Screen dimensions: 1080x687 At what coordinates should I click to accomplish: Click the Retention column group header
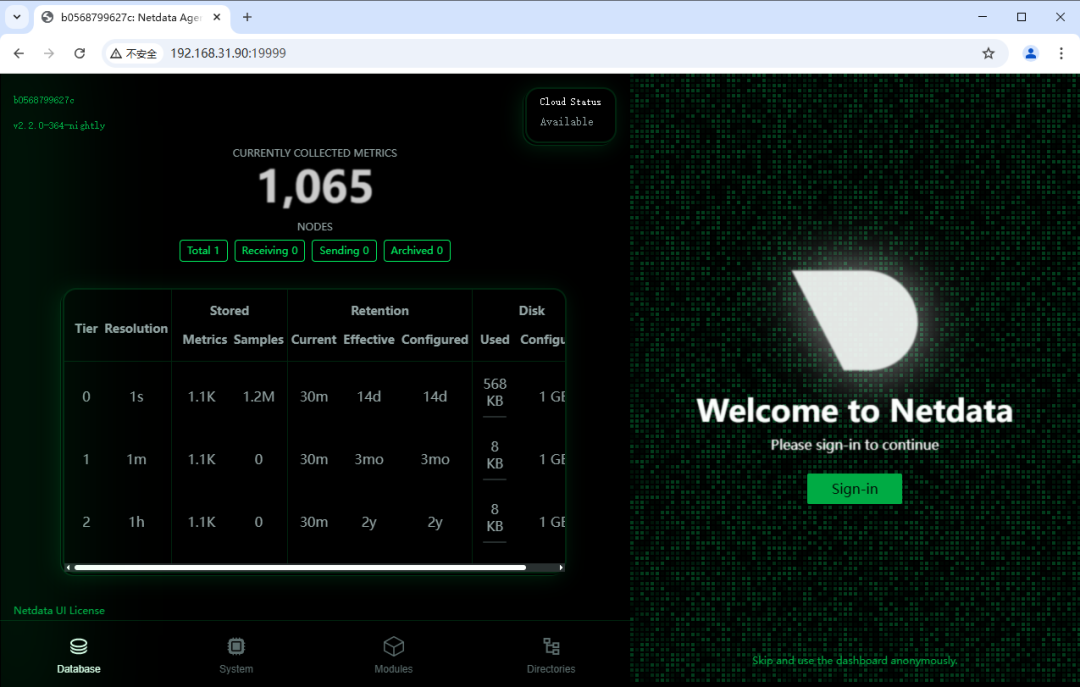(380, 311)
